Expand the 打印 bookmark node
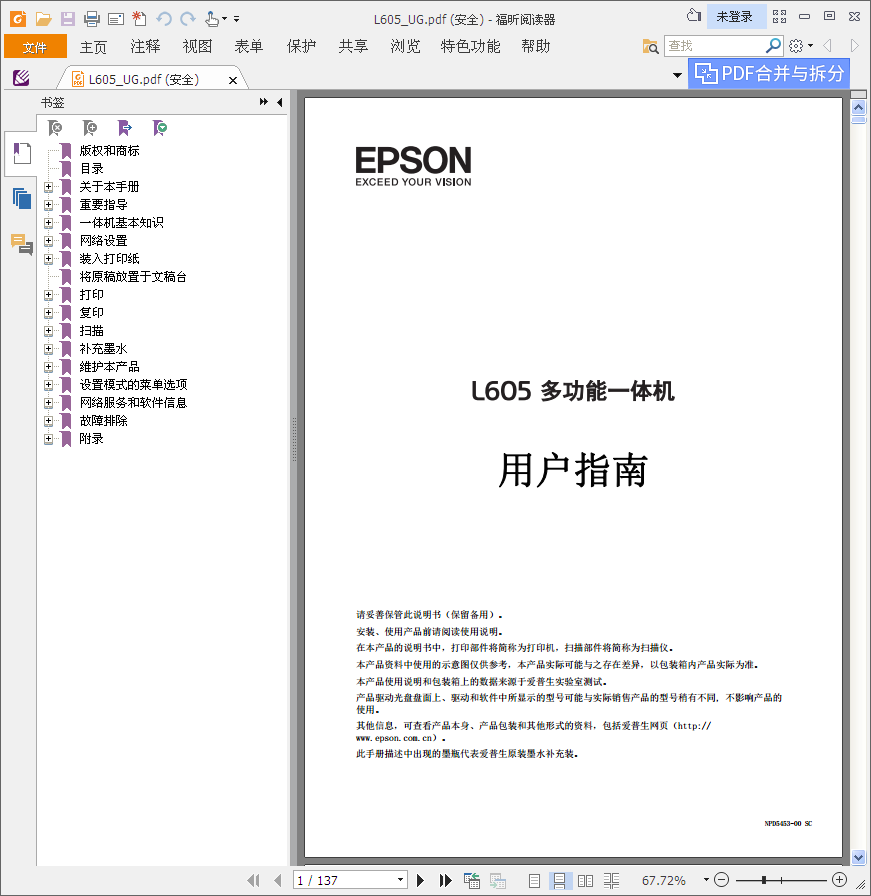The image size is (871, 896). click(x=49, y=295)
